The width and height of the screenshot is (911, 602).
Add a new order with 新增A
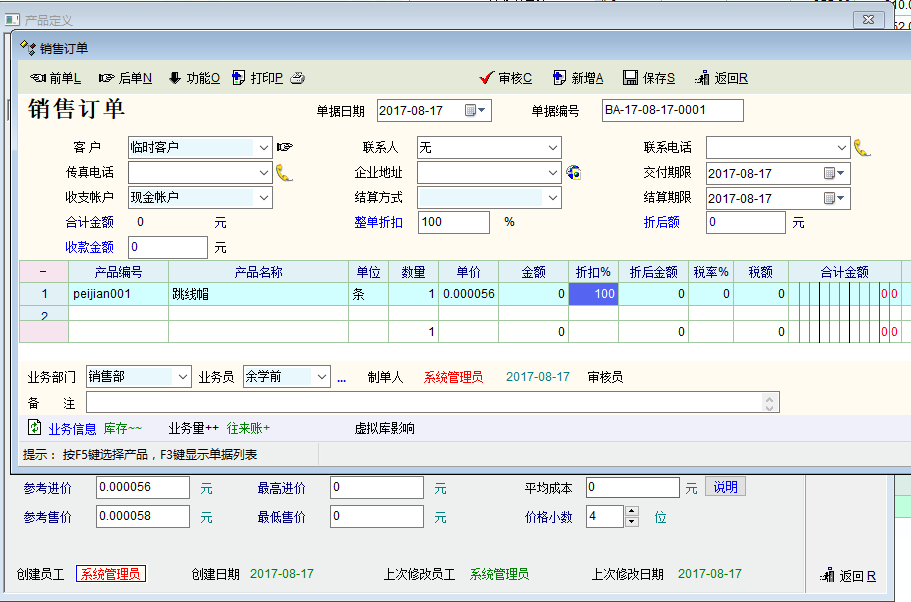coord(578,78)
